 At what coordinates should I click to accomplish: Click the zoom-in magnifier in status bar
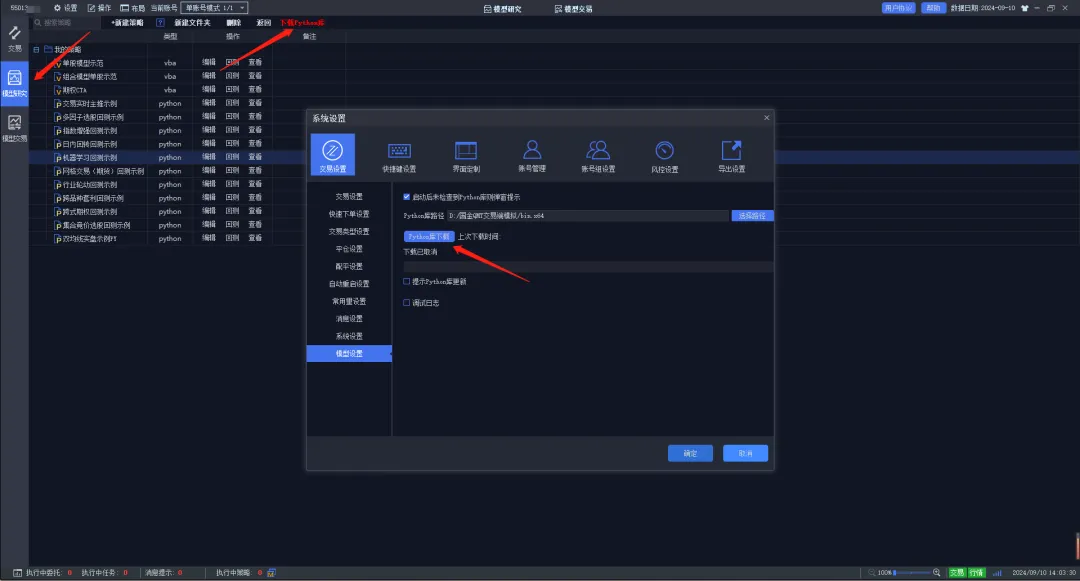tap(937, 573)
